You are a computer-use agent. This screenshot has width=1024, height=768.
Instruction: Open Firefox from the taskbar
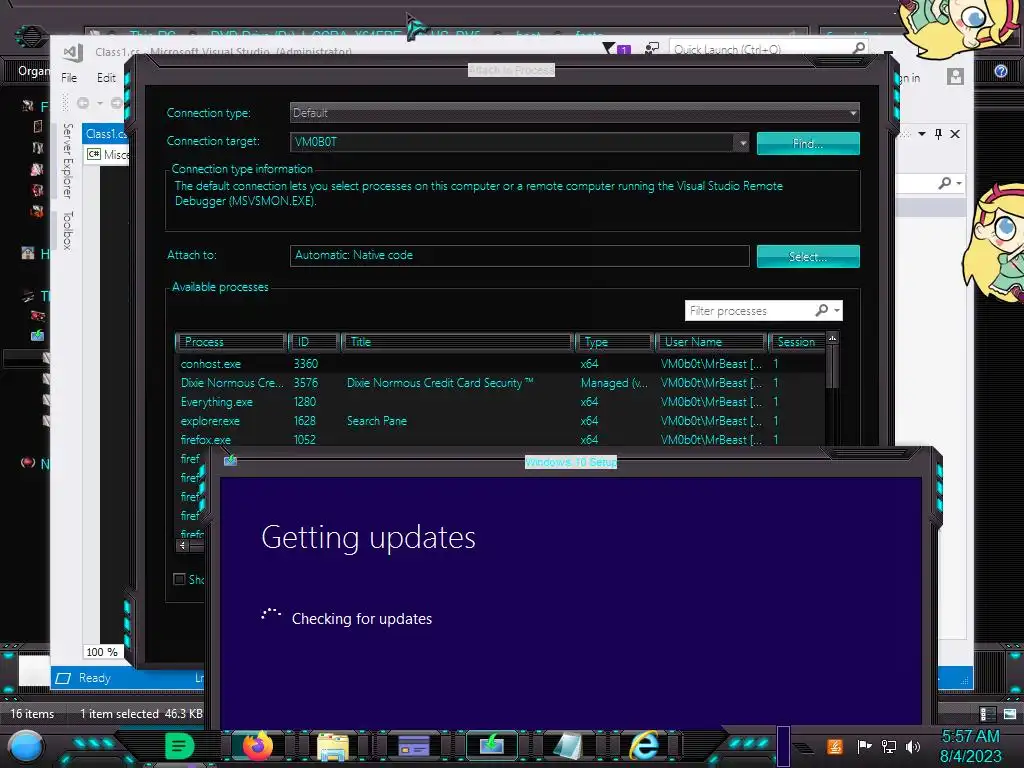pos(257,745)
